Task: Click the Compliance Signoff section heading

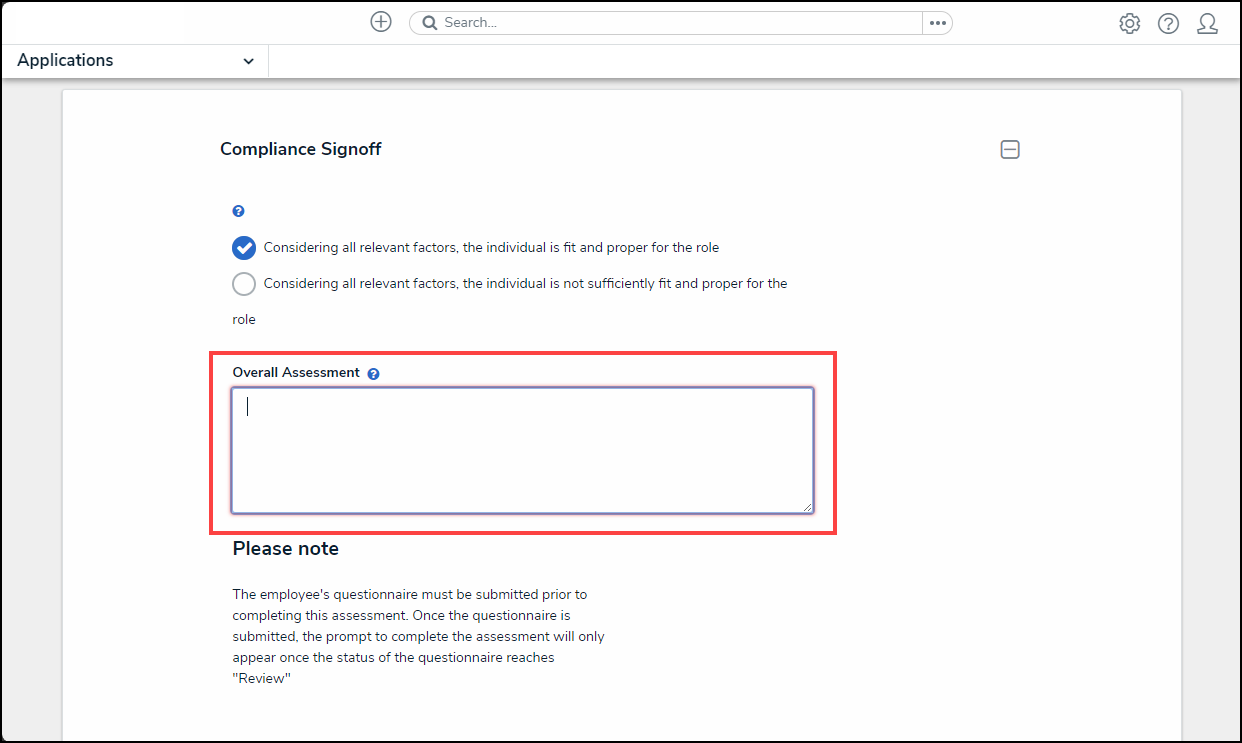Action: (x=300, y=149)
